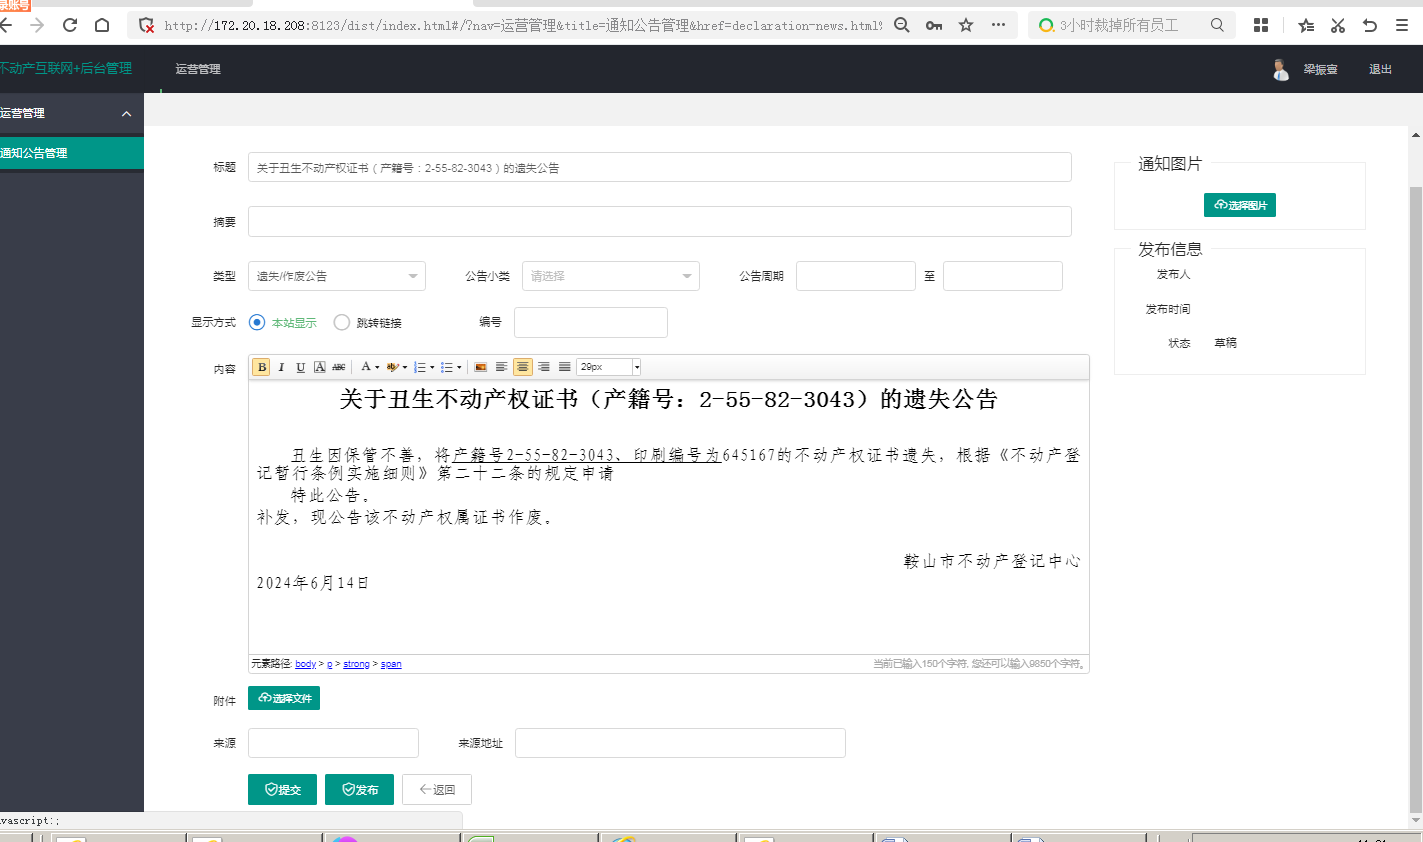Click the p link in element path

coord(330,664)
